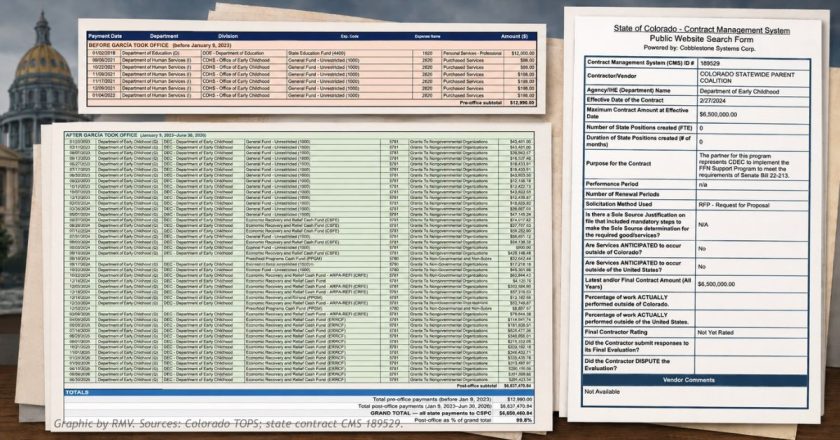Click the 'Graphic by RMV' source caption
The width and height of the screenshot is (840, 440).
pyautogui.click(x=228, y=424)
